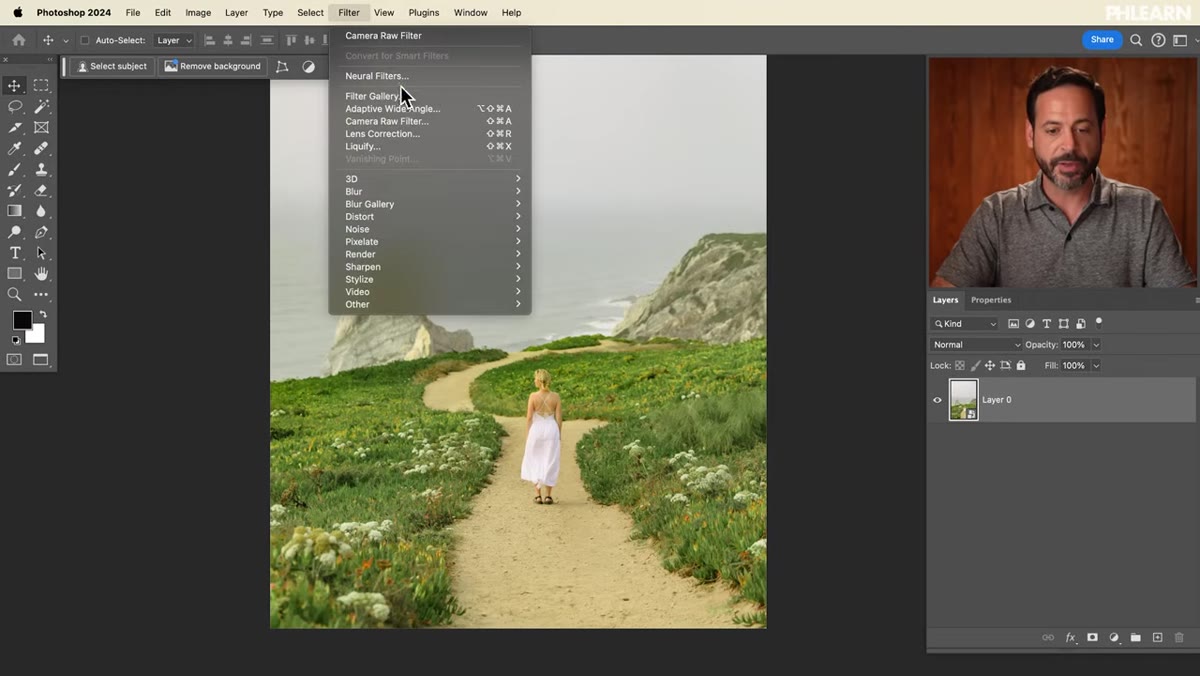Switch to the Properties tab
The width and height of the screenshot is (1200, 676).
(991, 300)
